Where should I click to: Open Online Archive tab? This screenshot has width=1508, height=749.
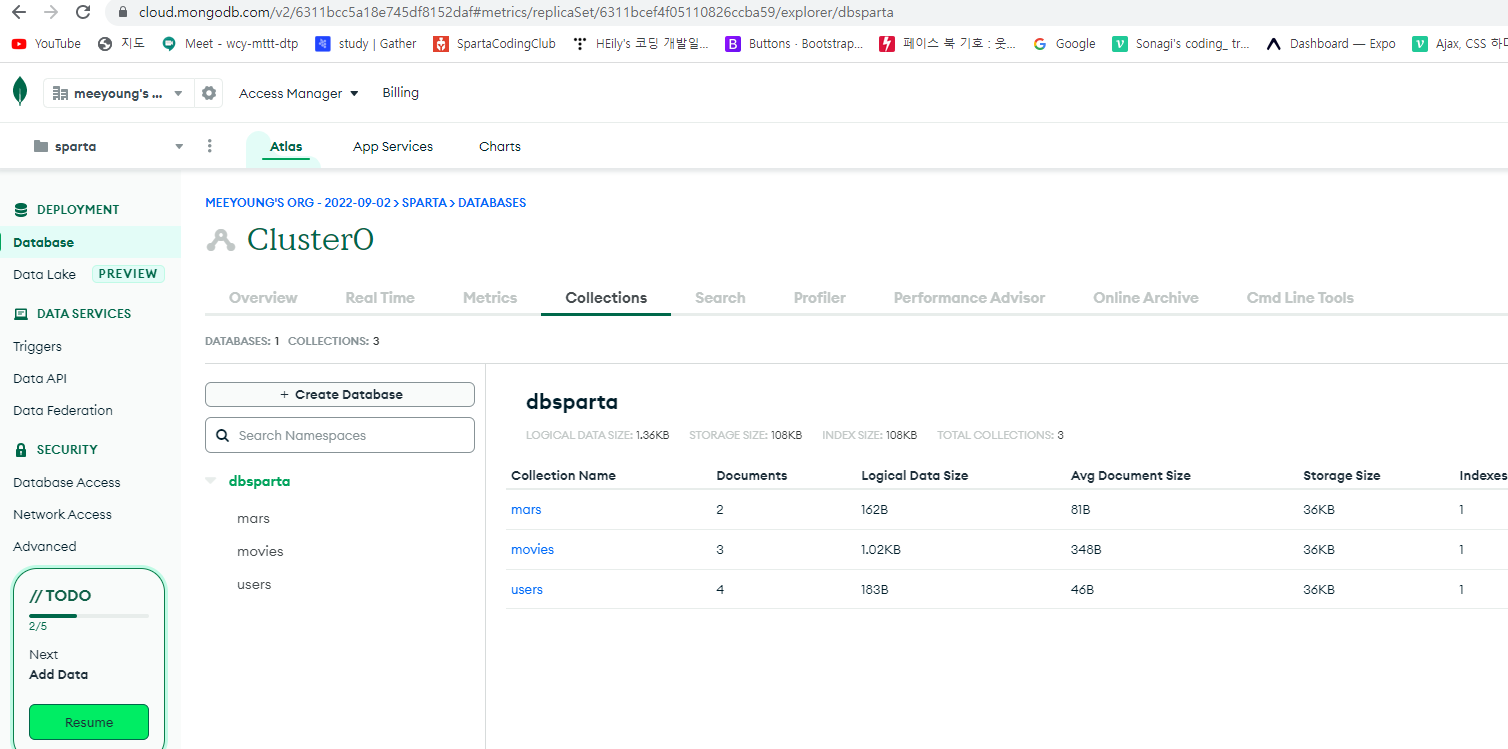pyautogui.click(x=1146, y=298)
